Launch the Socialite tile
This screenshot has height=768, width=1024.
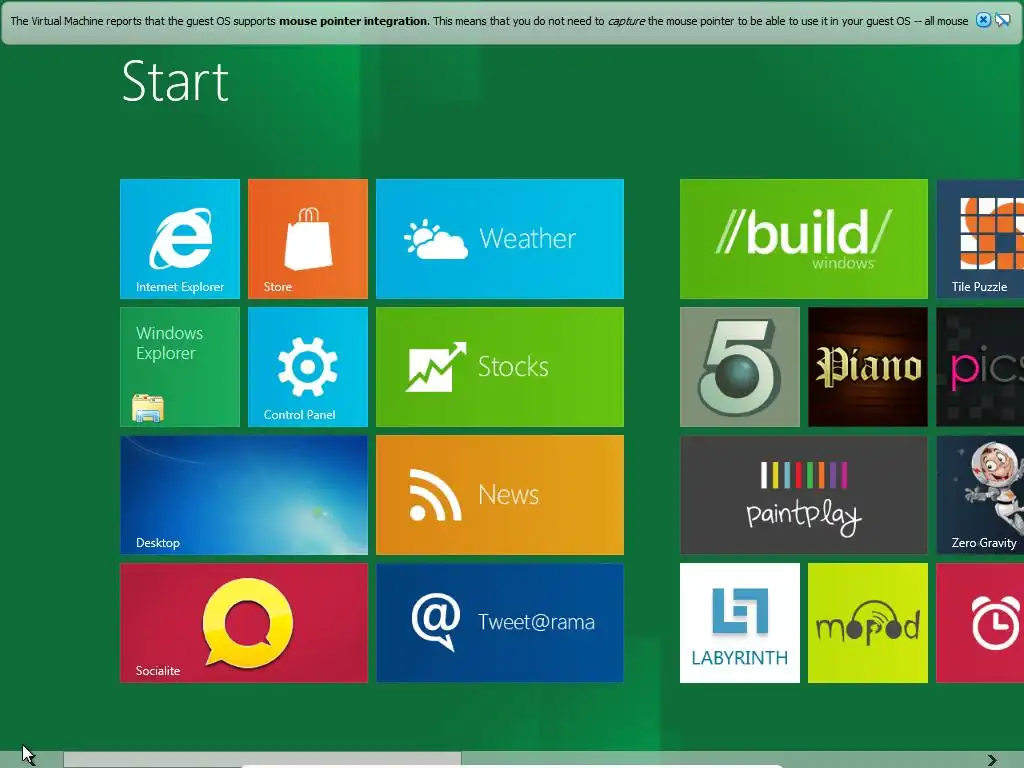point(244,623)
